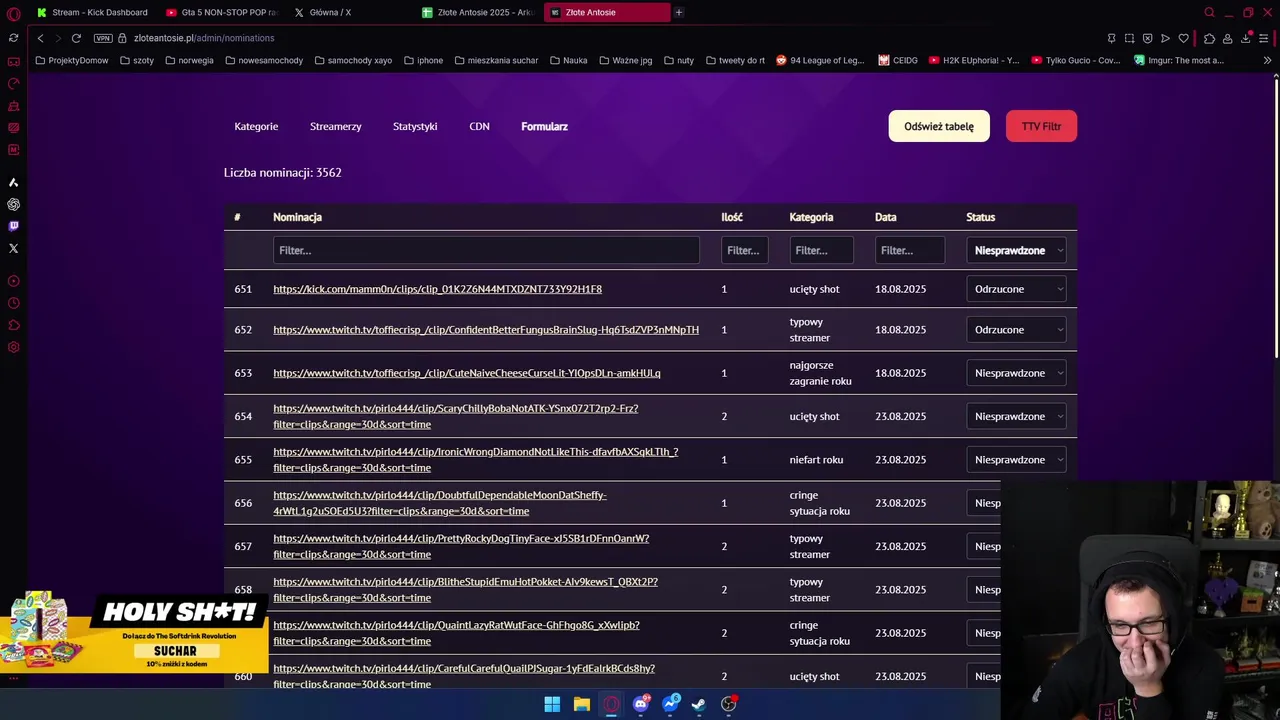
Task: Focus the Kategoria filter field
Action: tap(822, 250)
